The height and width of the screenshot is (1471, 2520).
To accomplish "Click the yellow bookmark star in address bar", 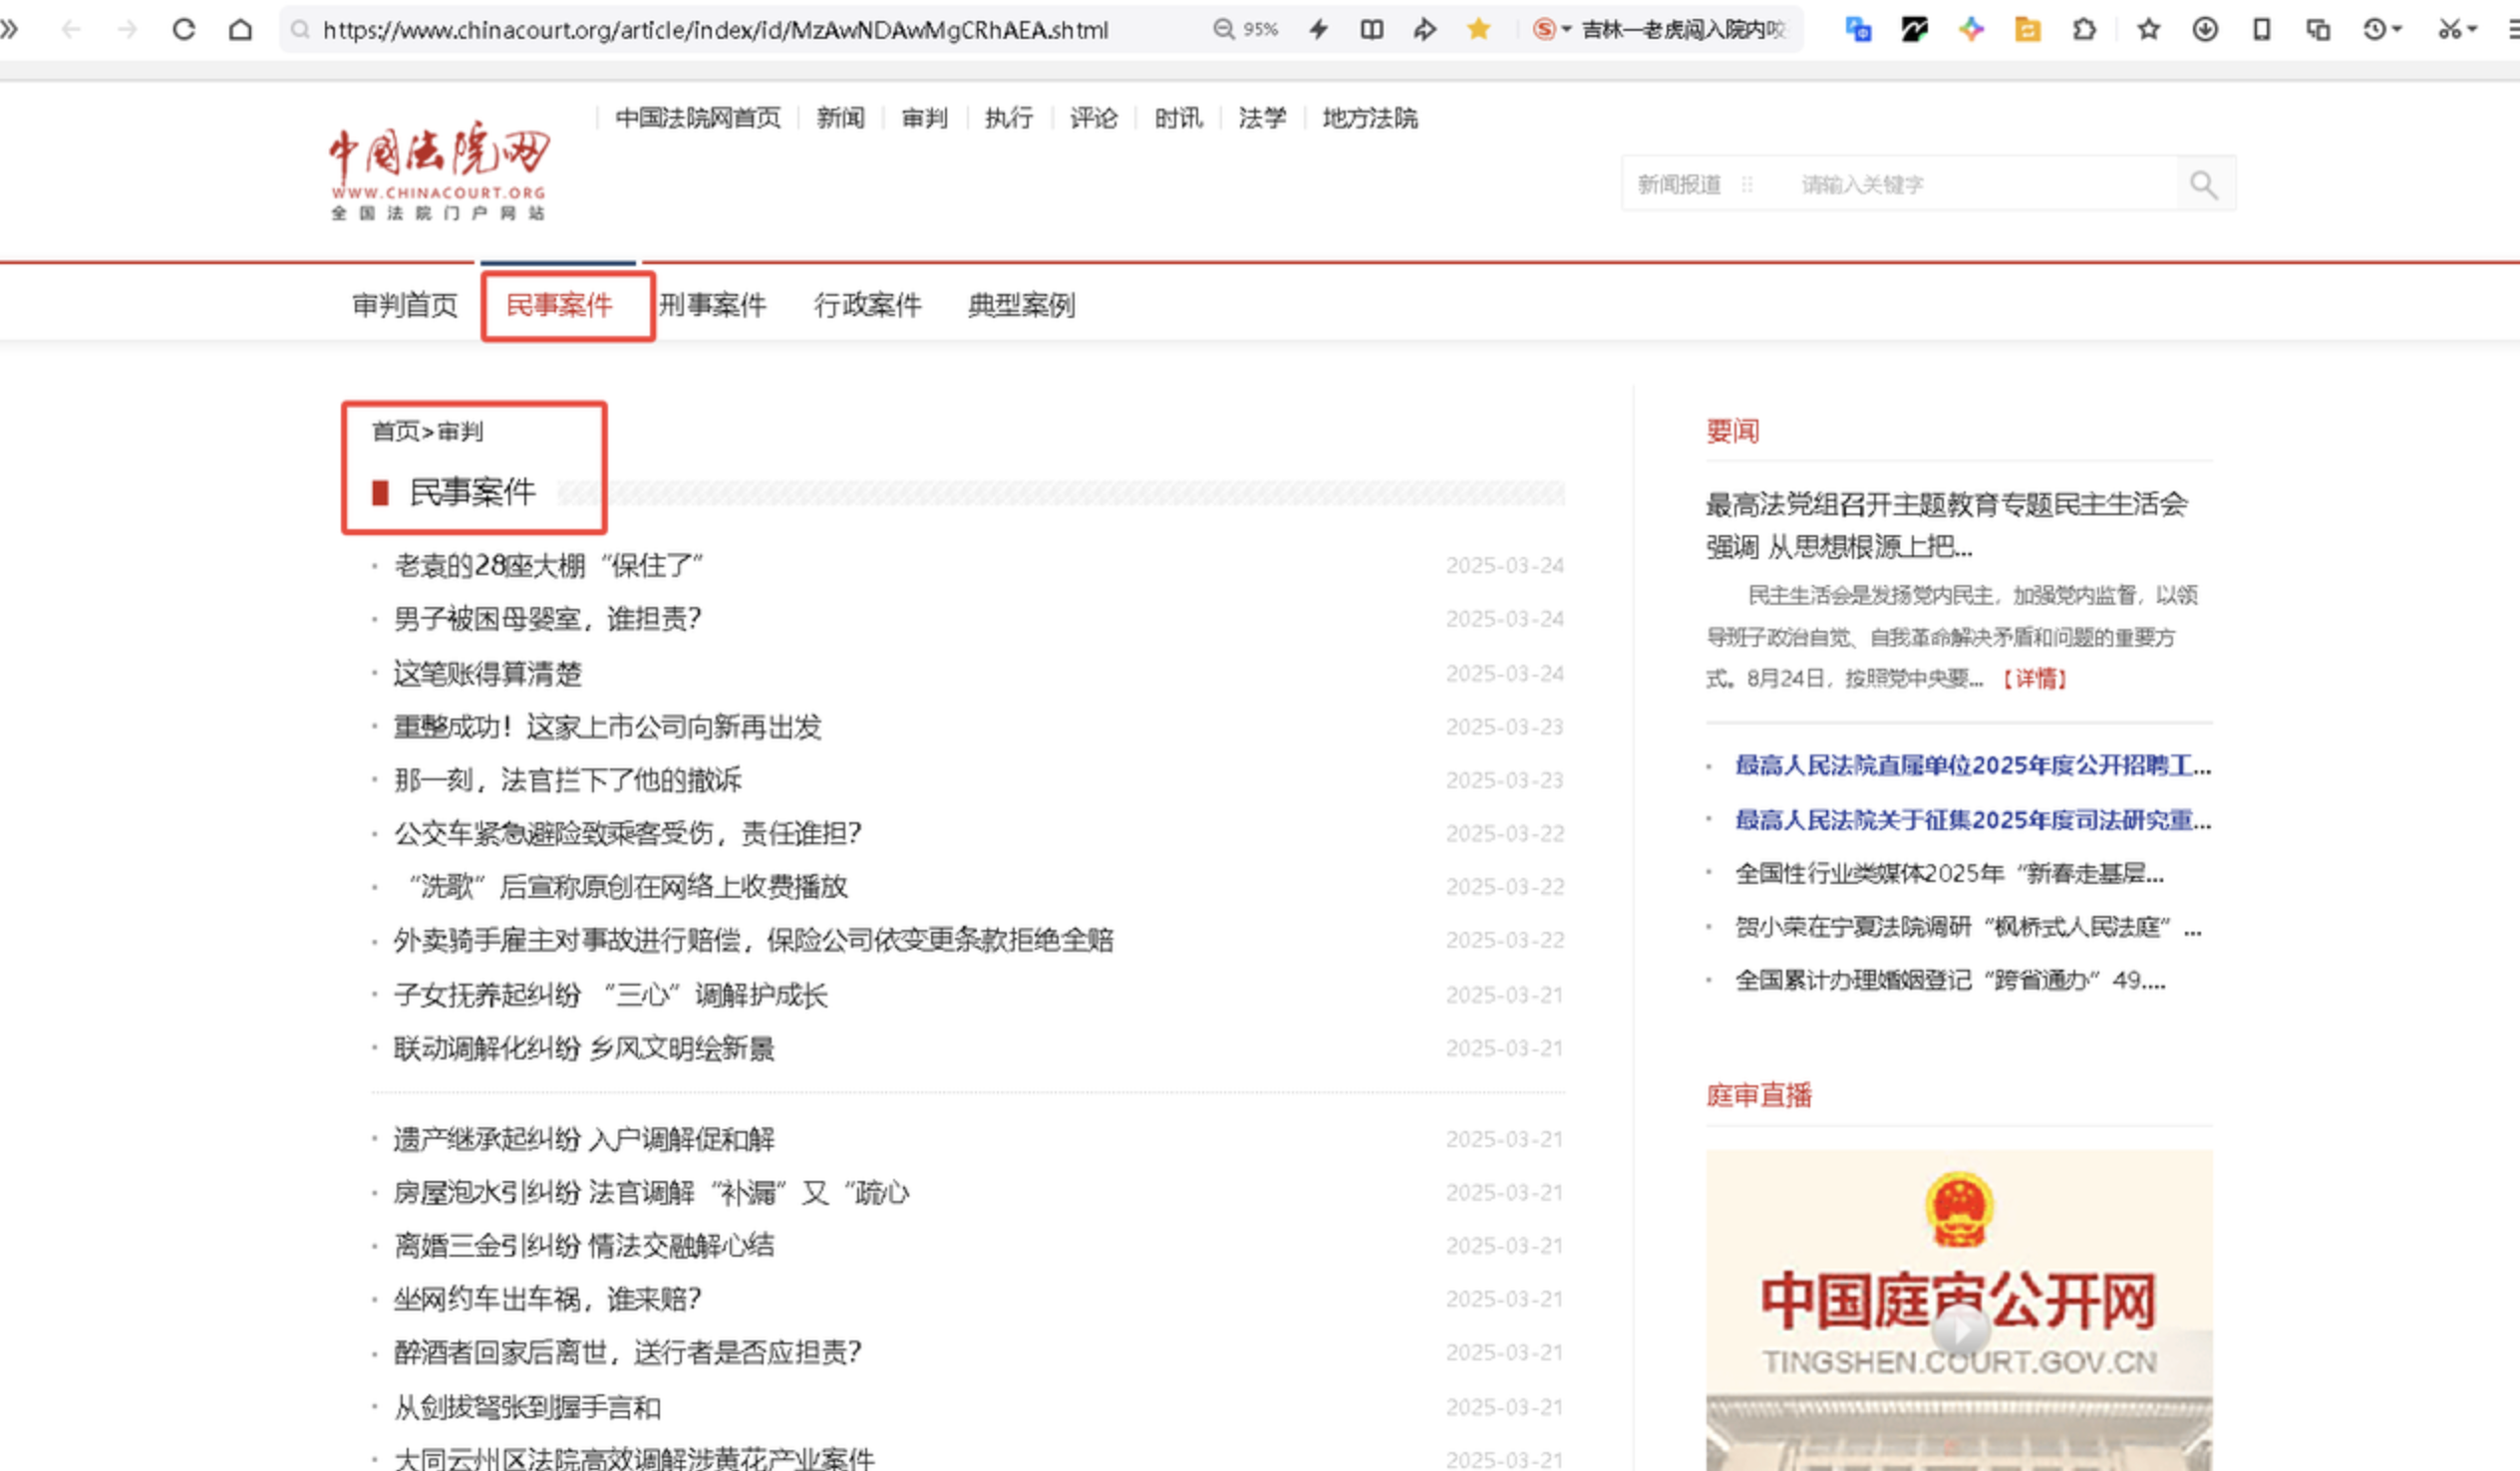I will click(x=1479, y=29).
